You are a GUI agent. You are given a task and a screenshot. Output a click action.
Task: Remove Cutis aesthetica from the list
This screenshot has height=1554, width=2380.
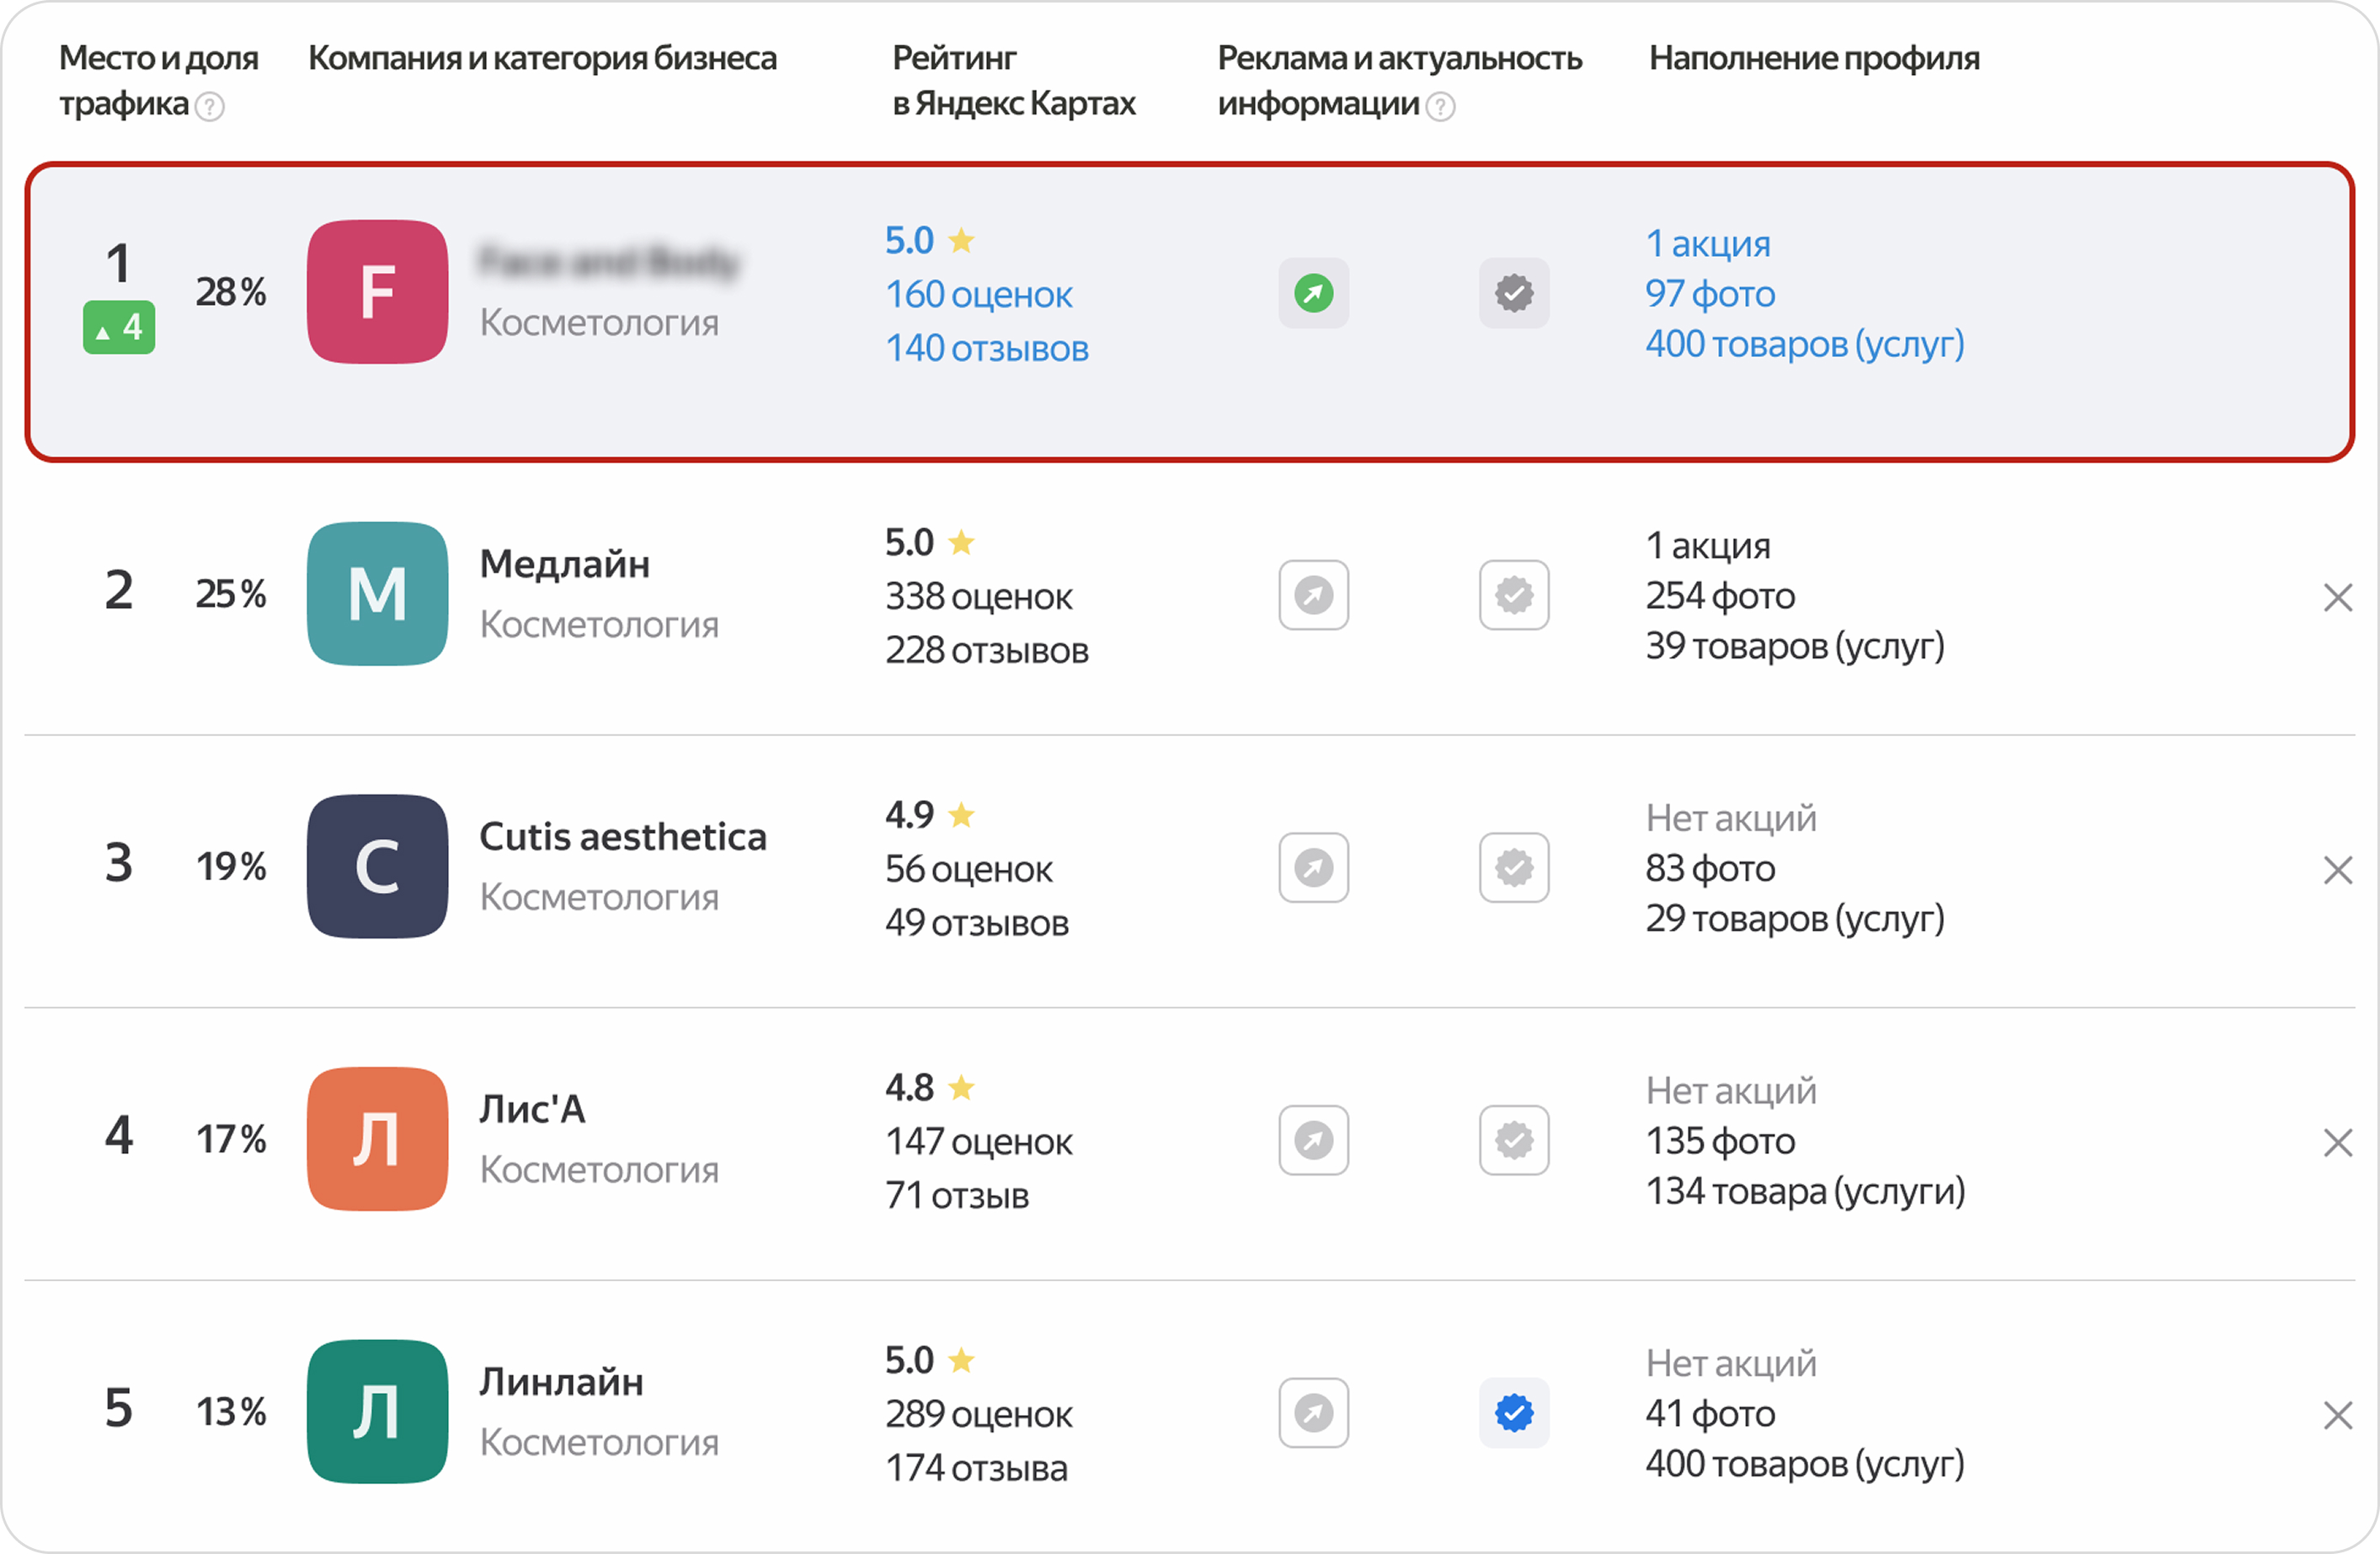pyautogui.click(x=2337, y=870)
